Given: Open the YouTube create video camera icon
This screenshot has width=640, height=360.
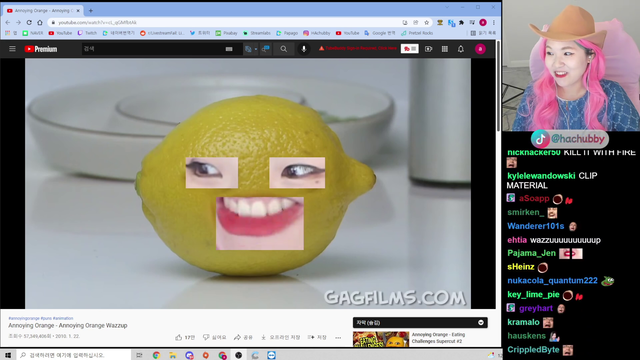Looking at the screenshot, I should click(428, 49).
